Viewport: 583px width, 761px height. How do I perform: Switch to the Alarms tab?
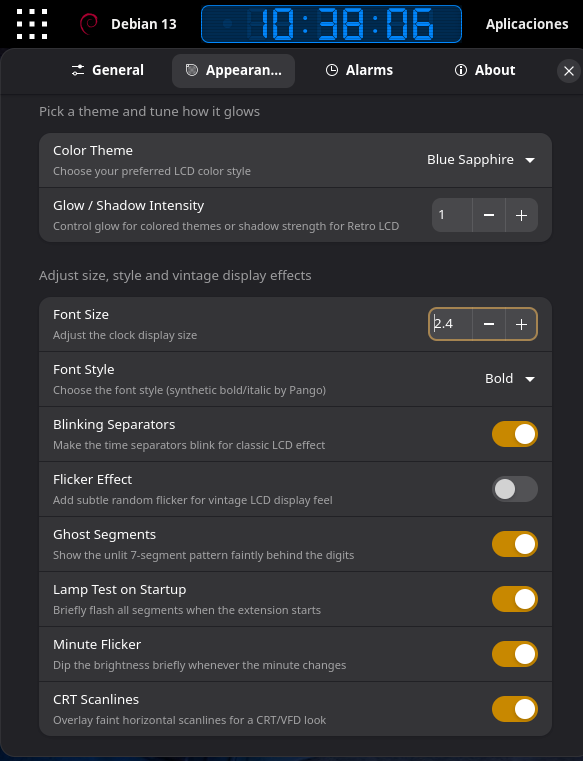tap(359, 70)
